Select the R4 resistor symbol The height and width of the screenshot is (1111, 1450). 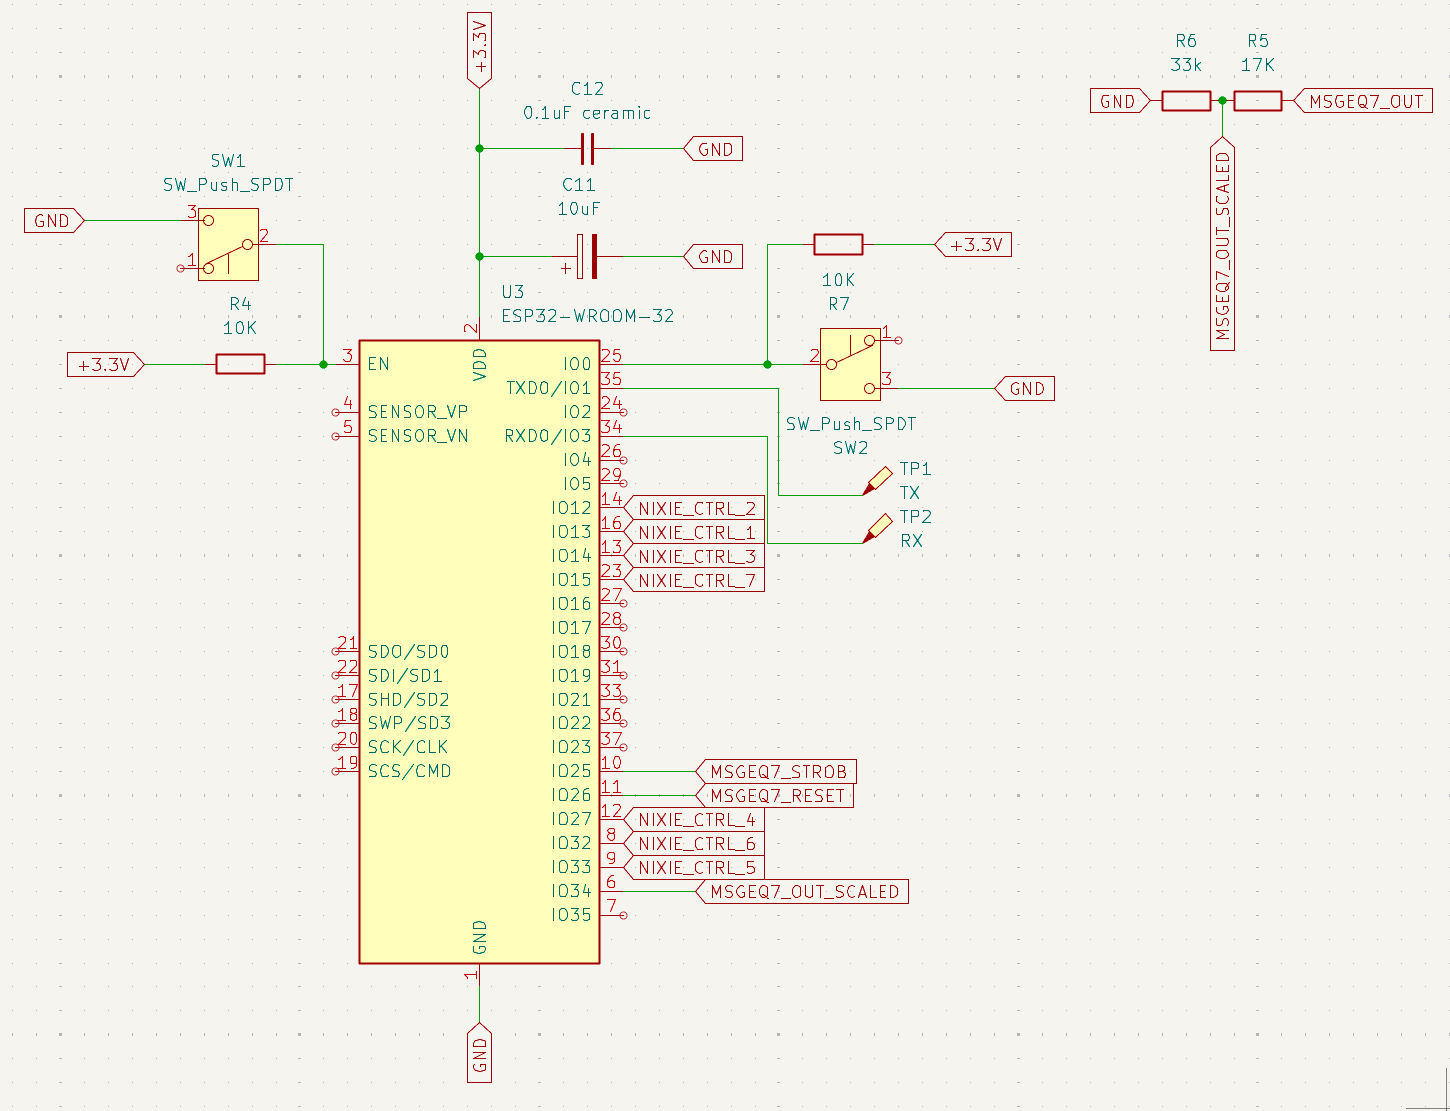(241, 365)
